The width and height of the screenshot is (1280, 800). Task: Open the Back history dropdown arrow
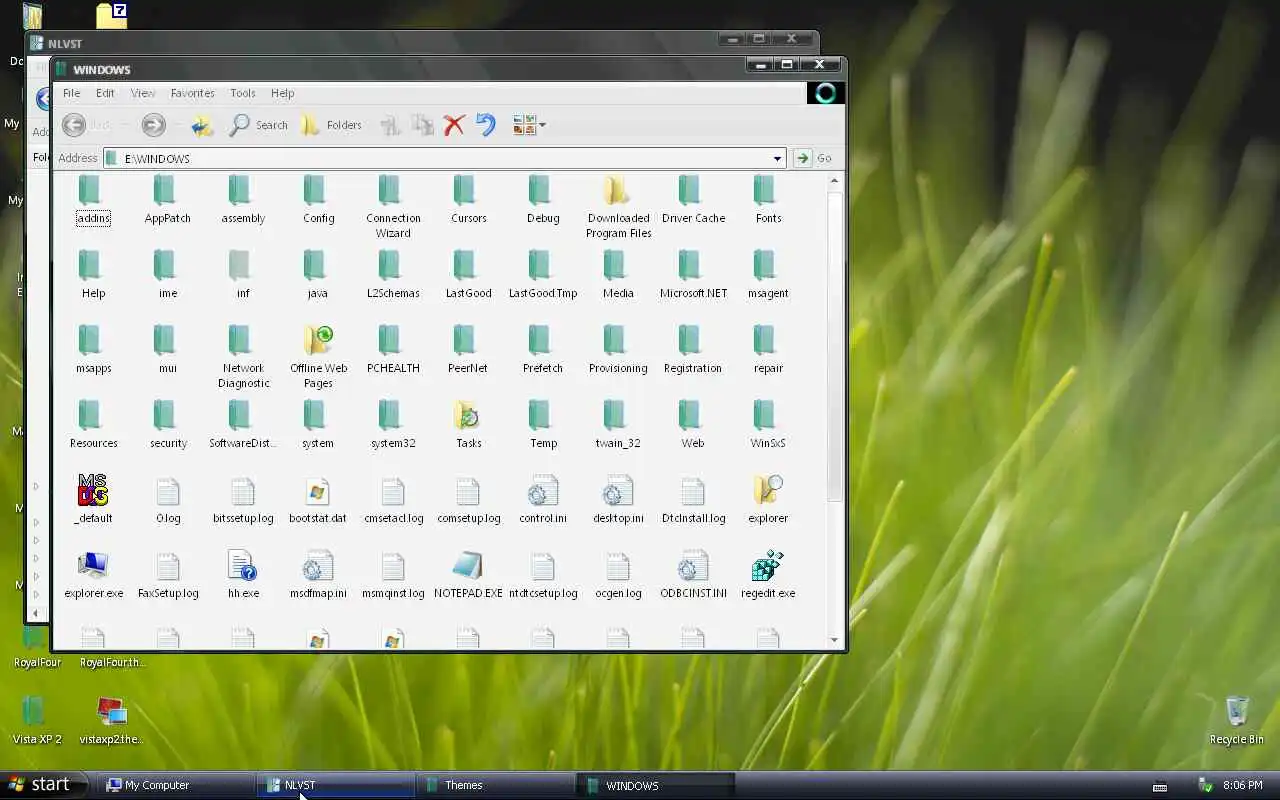[125, 125]
